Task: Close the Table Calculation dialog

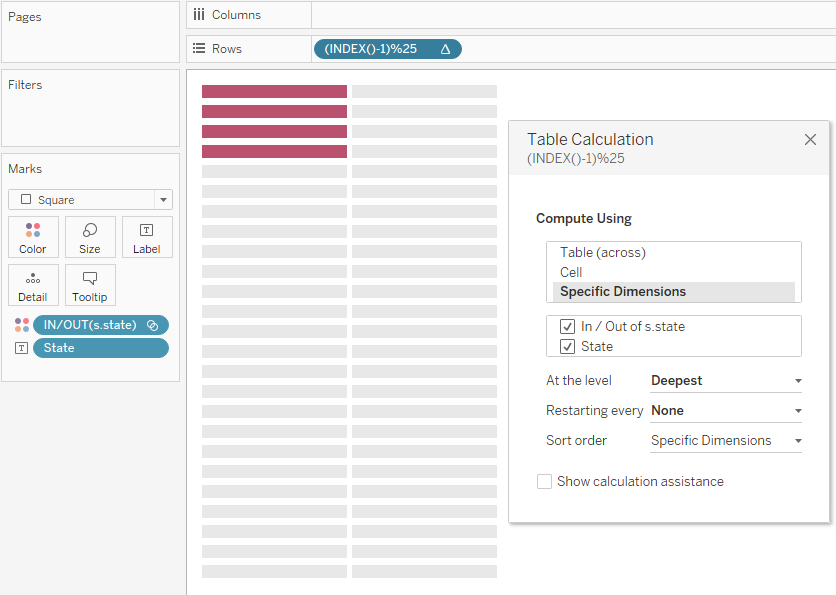Action: coord(810,140)
